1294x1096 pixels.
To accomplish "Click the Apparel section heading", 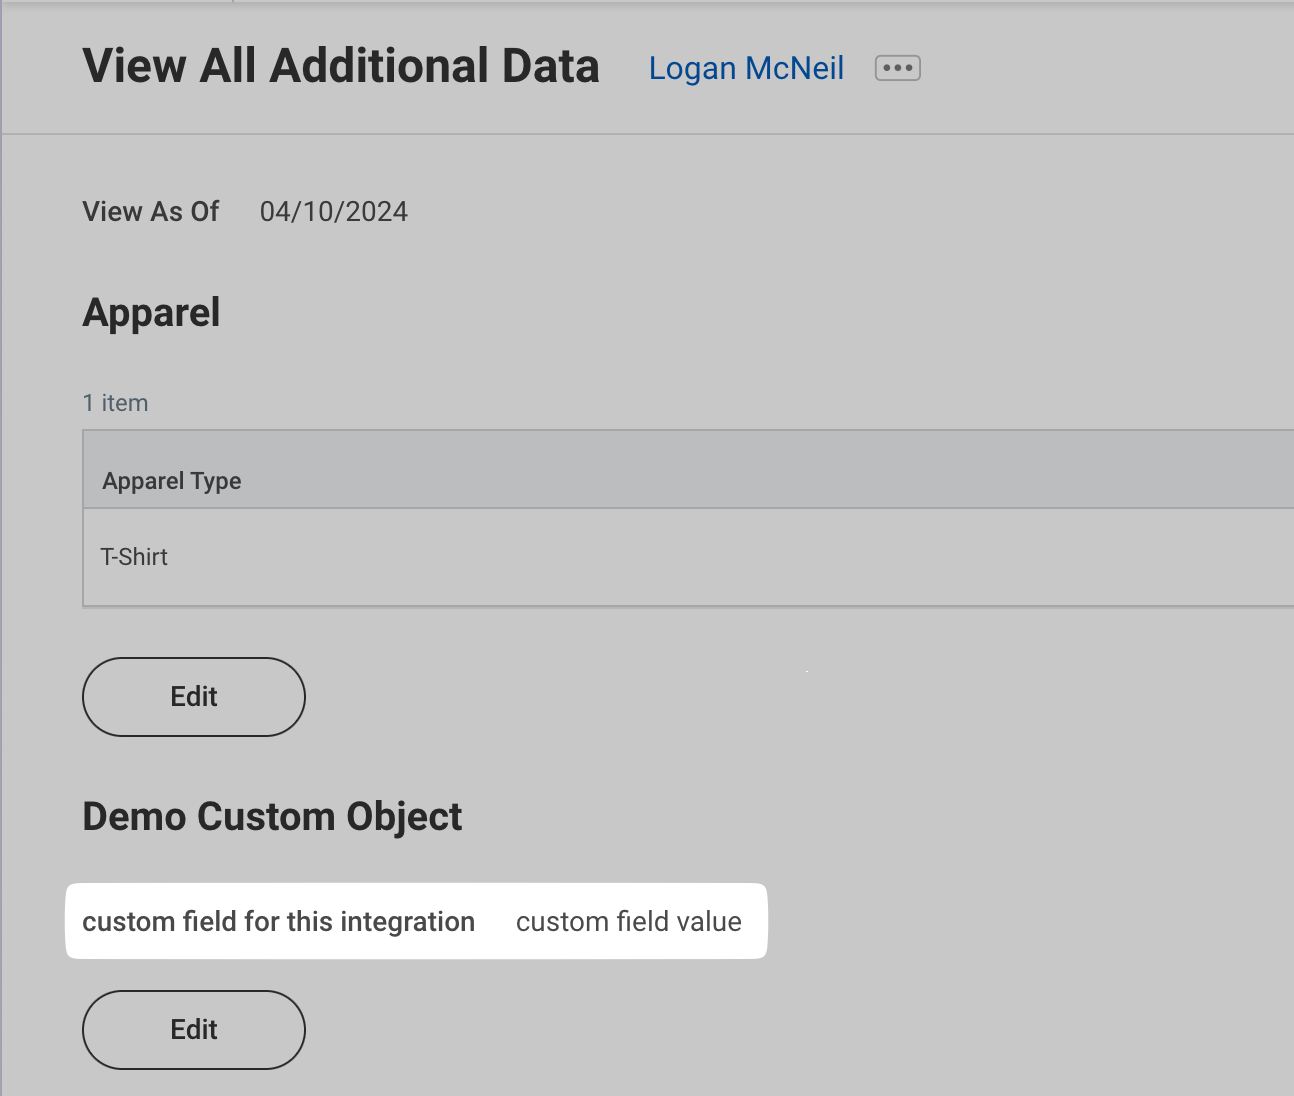I will (151, 313).
